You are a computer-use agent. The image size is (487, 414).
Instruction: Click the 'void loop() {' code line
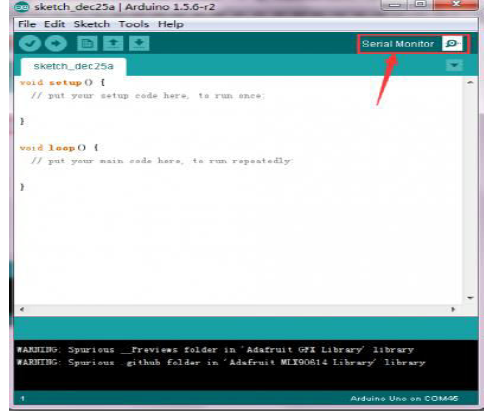coord(59,148)
